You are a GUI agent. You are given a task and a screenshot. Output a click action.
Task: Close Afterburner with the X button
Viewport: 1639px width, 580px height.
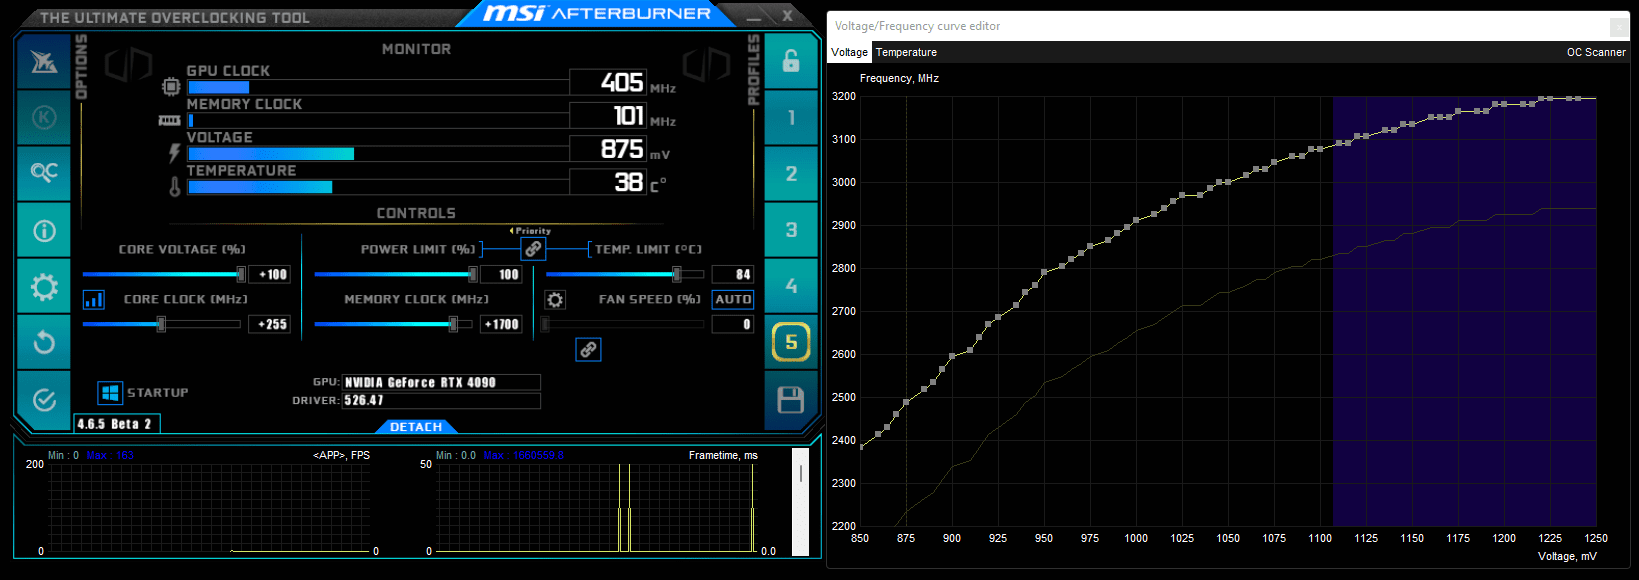click(788, 15)
